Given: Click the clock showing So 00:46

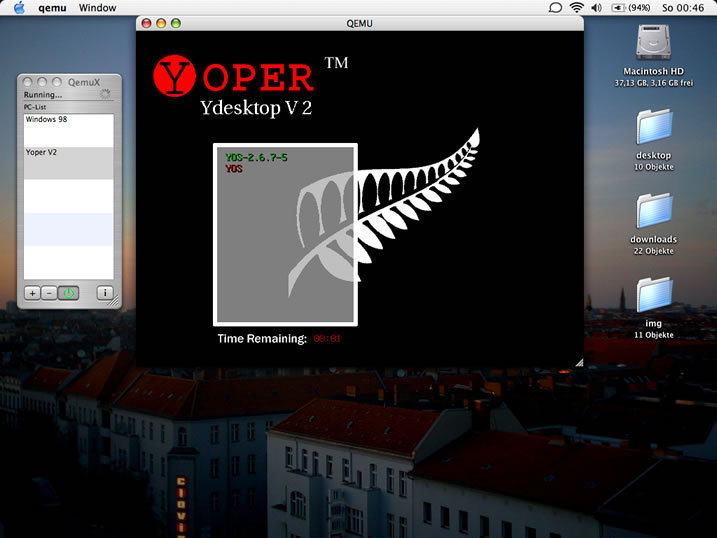Looking at the screenshot, I should 683,8.
